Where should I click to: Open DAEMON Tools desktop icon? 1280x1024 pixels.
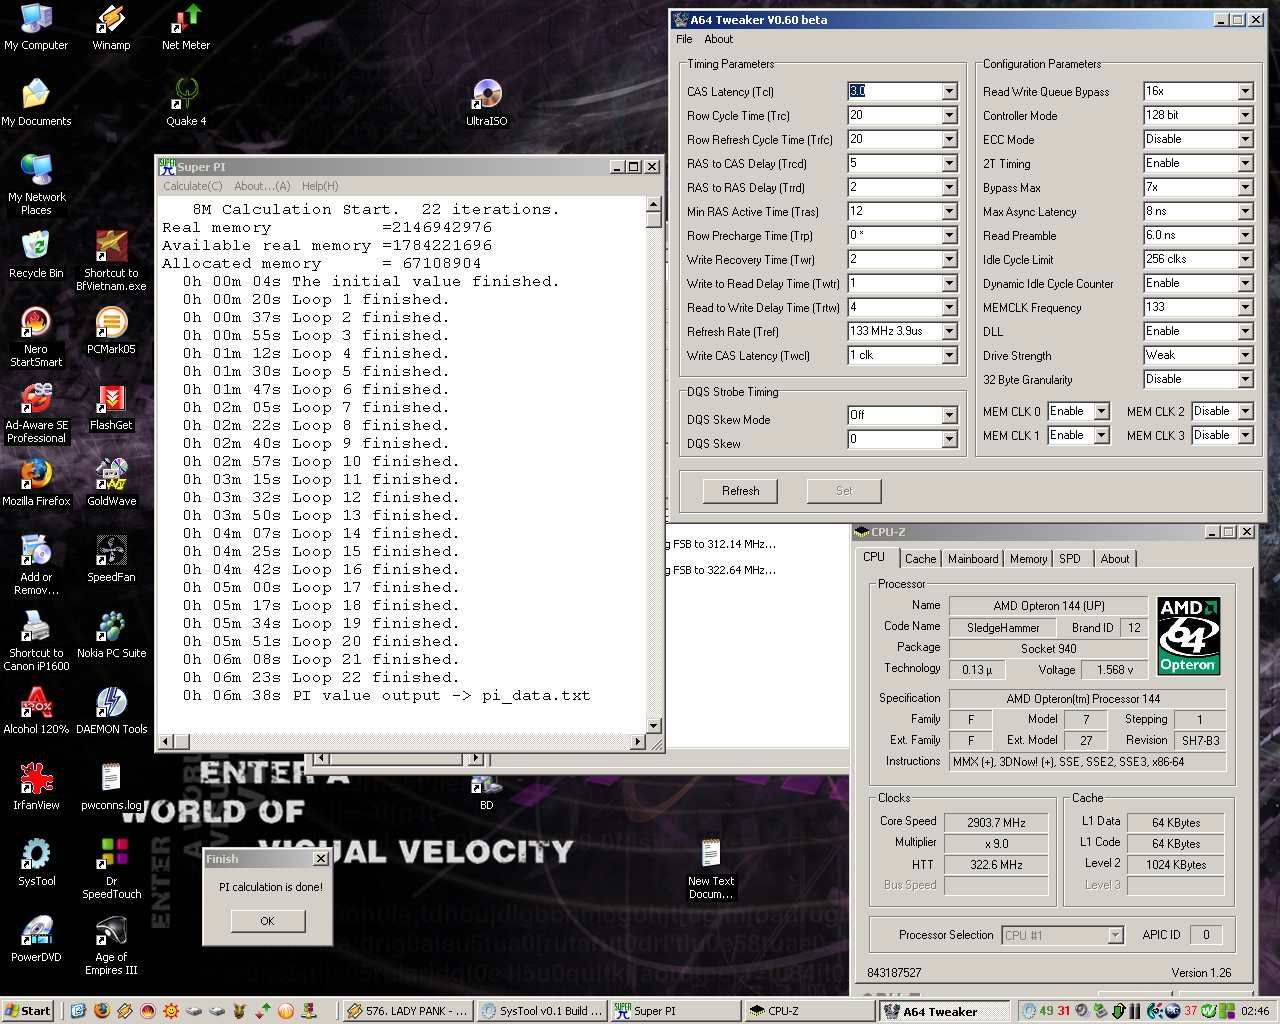111,711
